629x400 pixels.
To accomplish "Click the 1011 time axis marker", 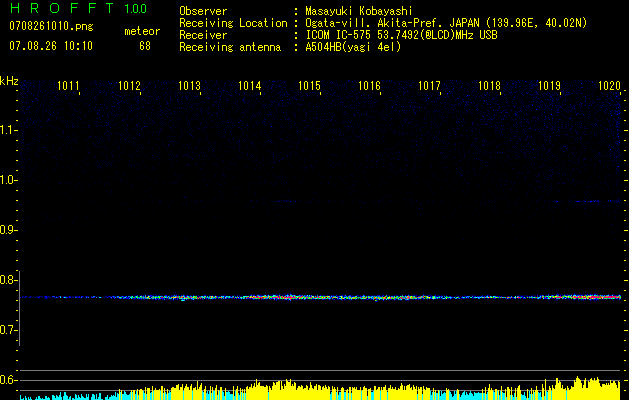I will (68, 85).
